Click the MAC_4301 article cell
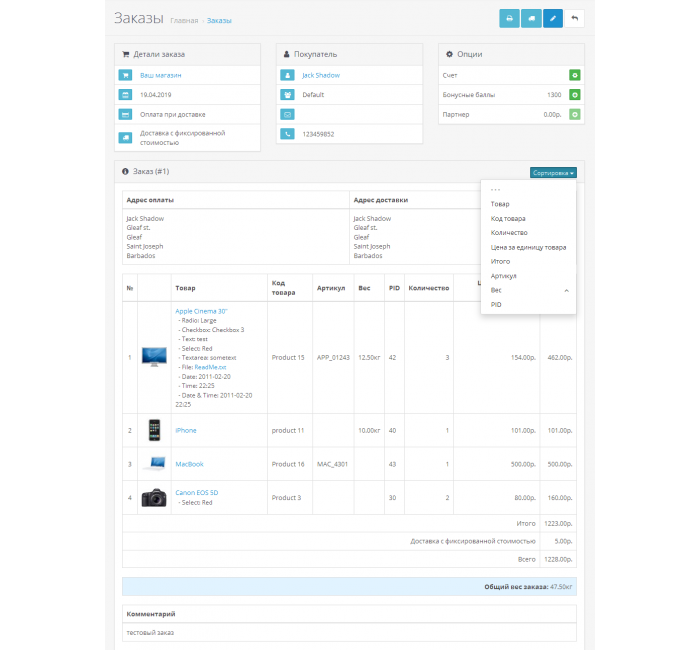 click(x=332, y=464)
